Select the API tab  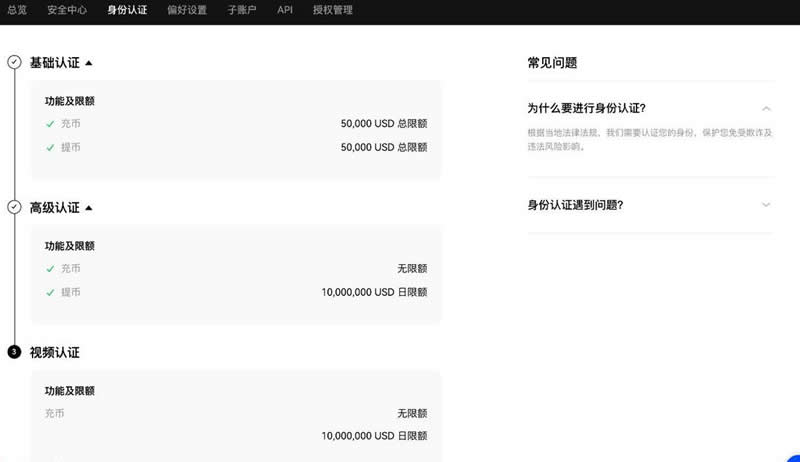(x=285, y=10)
